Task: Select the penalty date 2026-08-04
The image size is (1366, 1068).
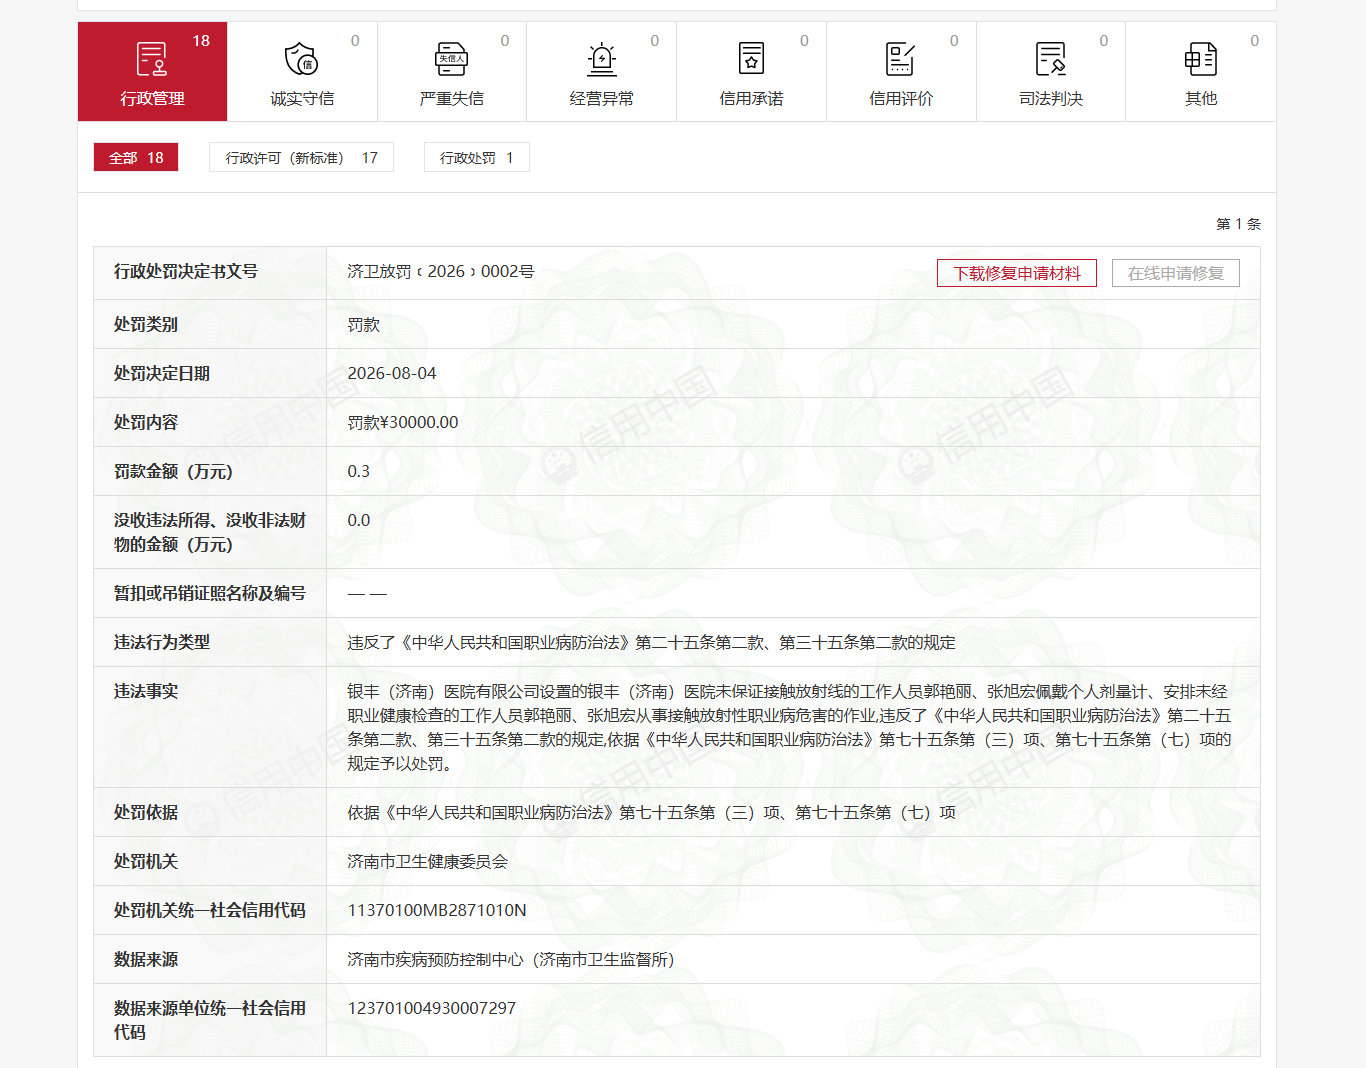Action: (x=392, y=373)
